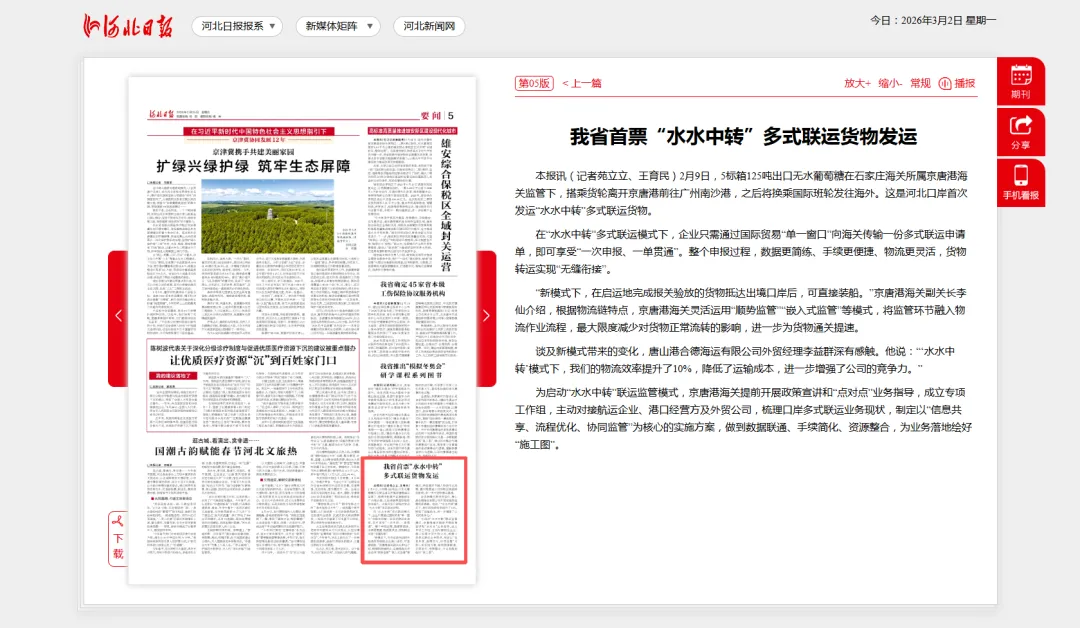Click the forest photo on the newspaper page
This screenshot has height=628, width=1080.
point(267,216)
